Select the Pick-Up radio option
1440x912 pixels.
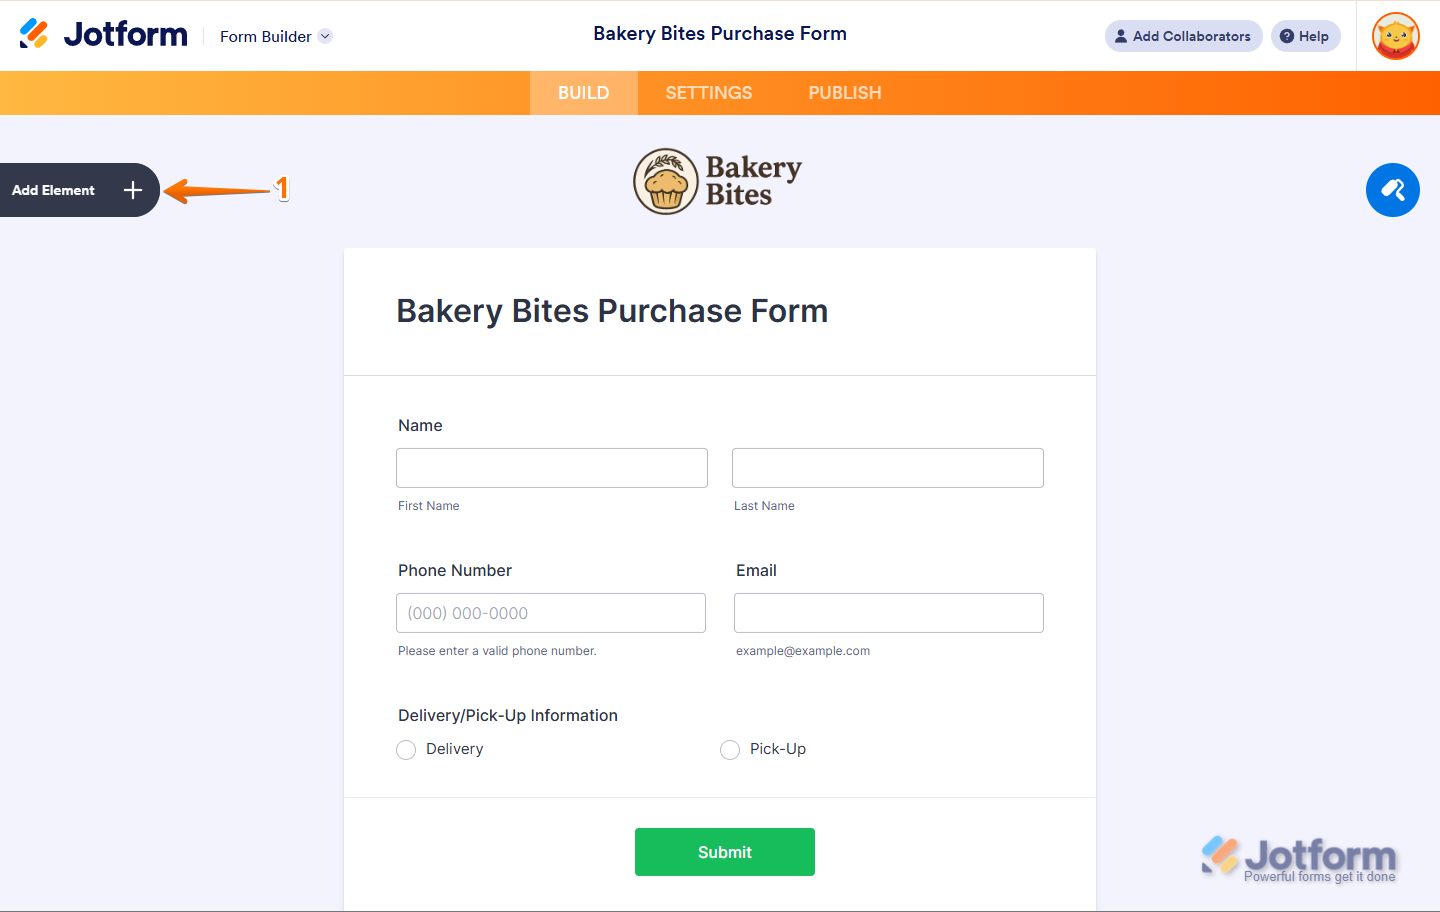pyautogui.click(x=730, y=750)
